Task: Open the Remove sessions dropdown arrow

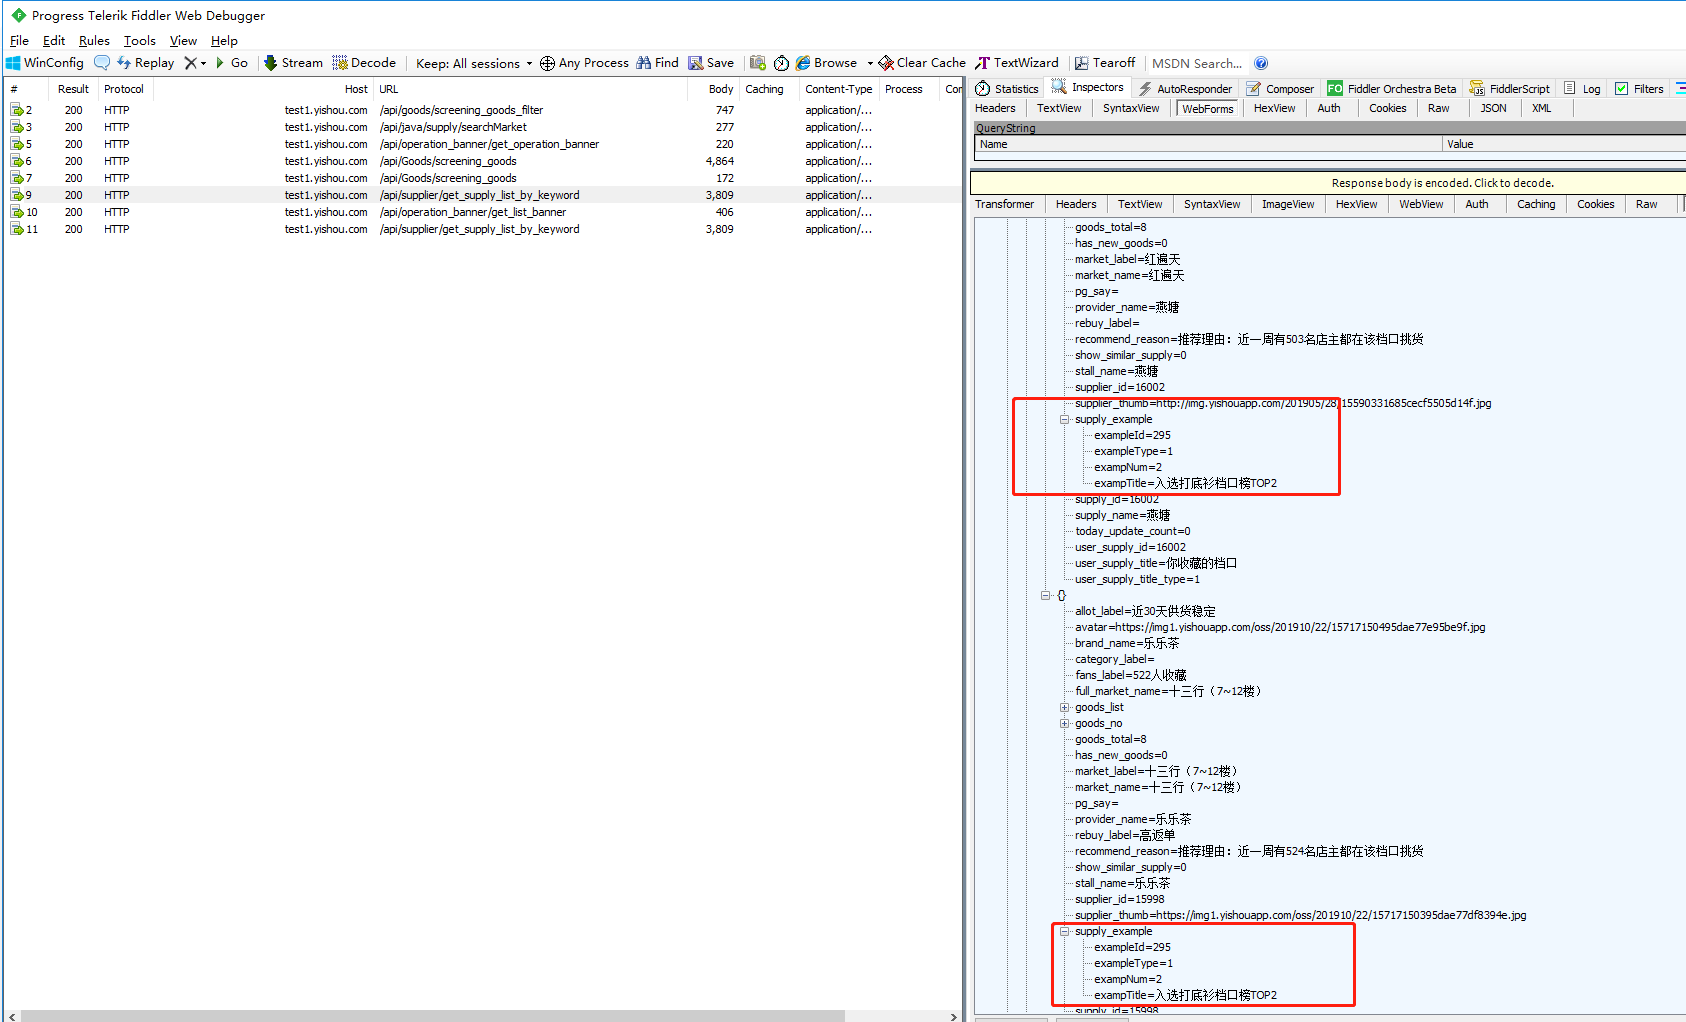Action: pos(203,63)
